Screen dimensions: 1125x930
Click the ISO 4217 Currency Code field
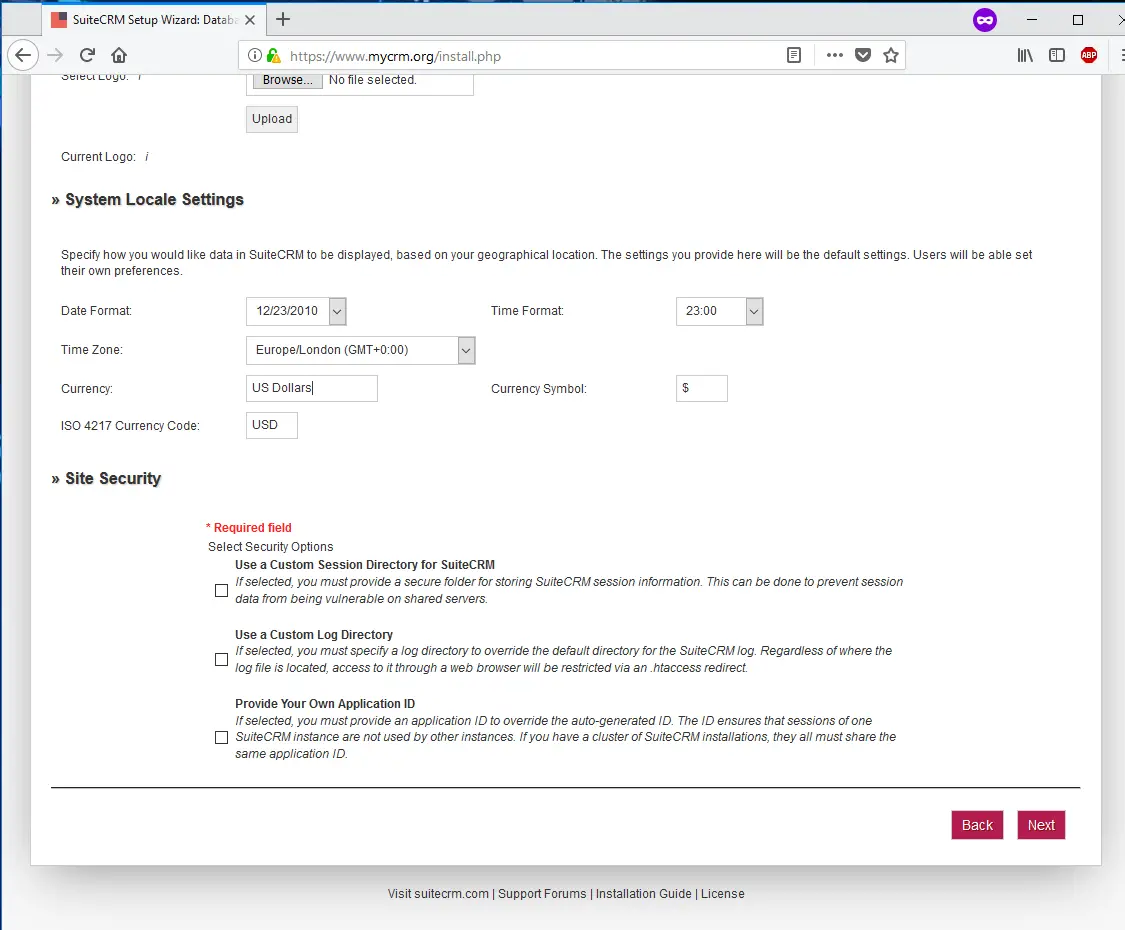[x=272, y=425]
